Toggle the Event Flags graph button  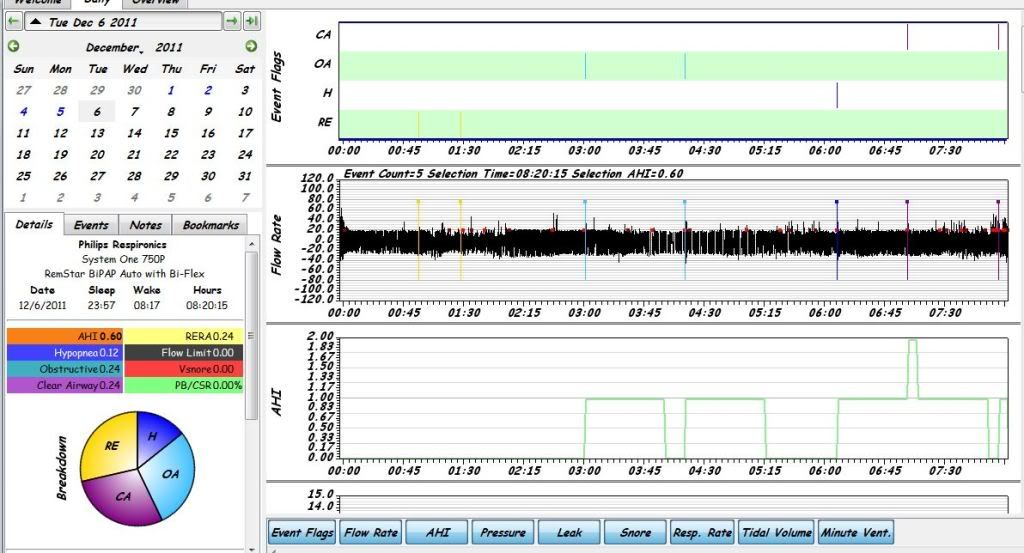coord(302,532)
